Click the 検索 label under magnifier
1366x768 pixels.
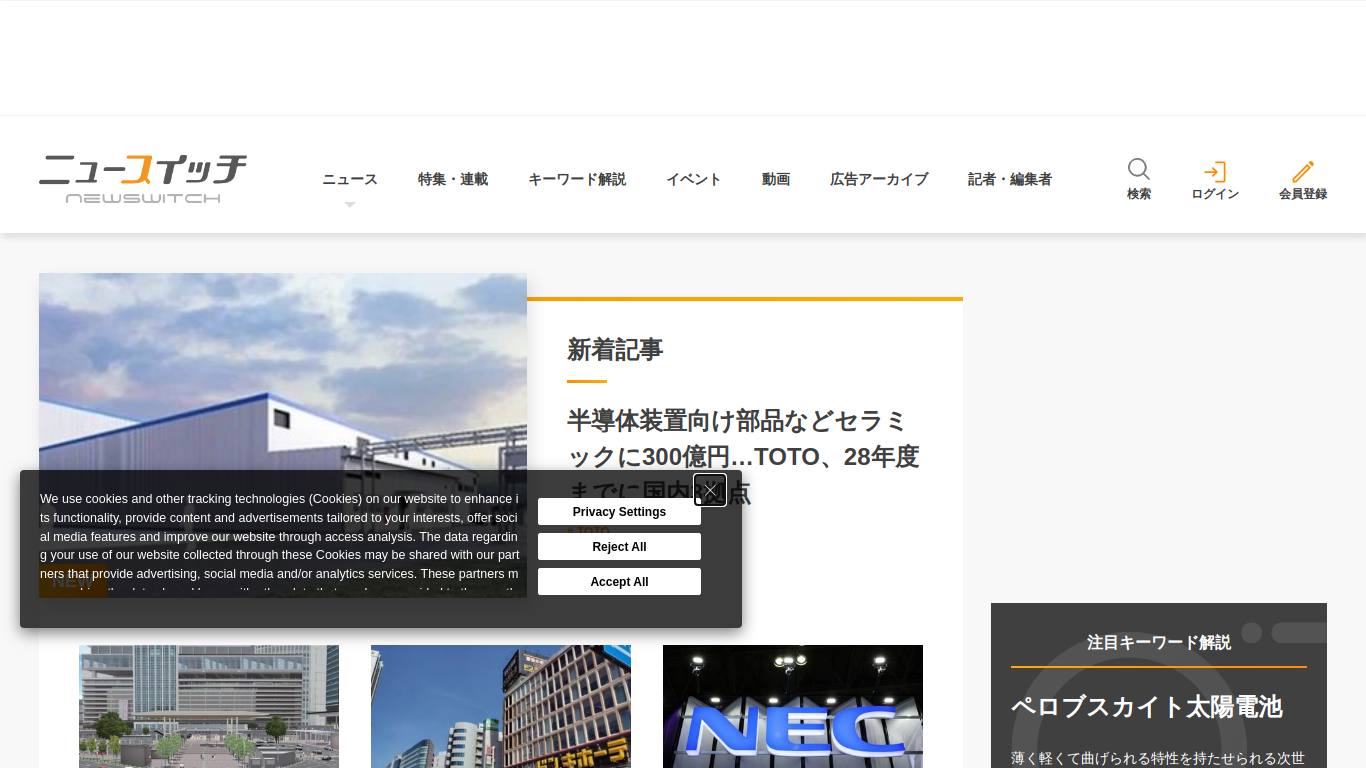point(1139,194)
